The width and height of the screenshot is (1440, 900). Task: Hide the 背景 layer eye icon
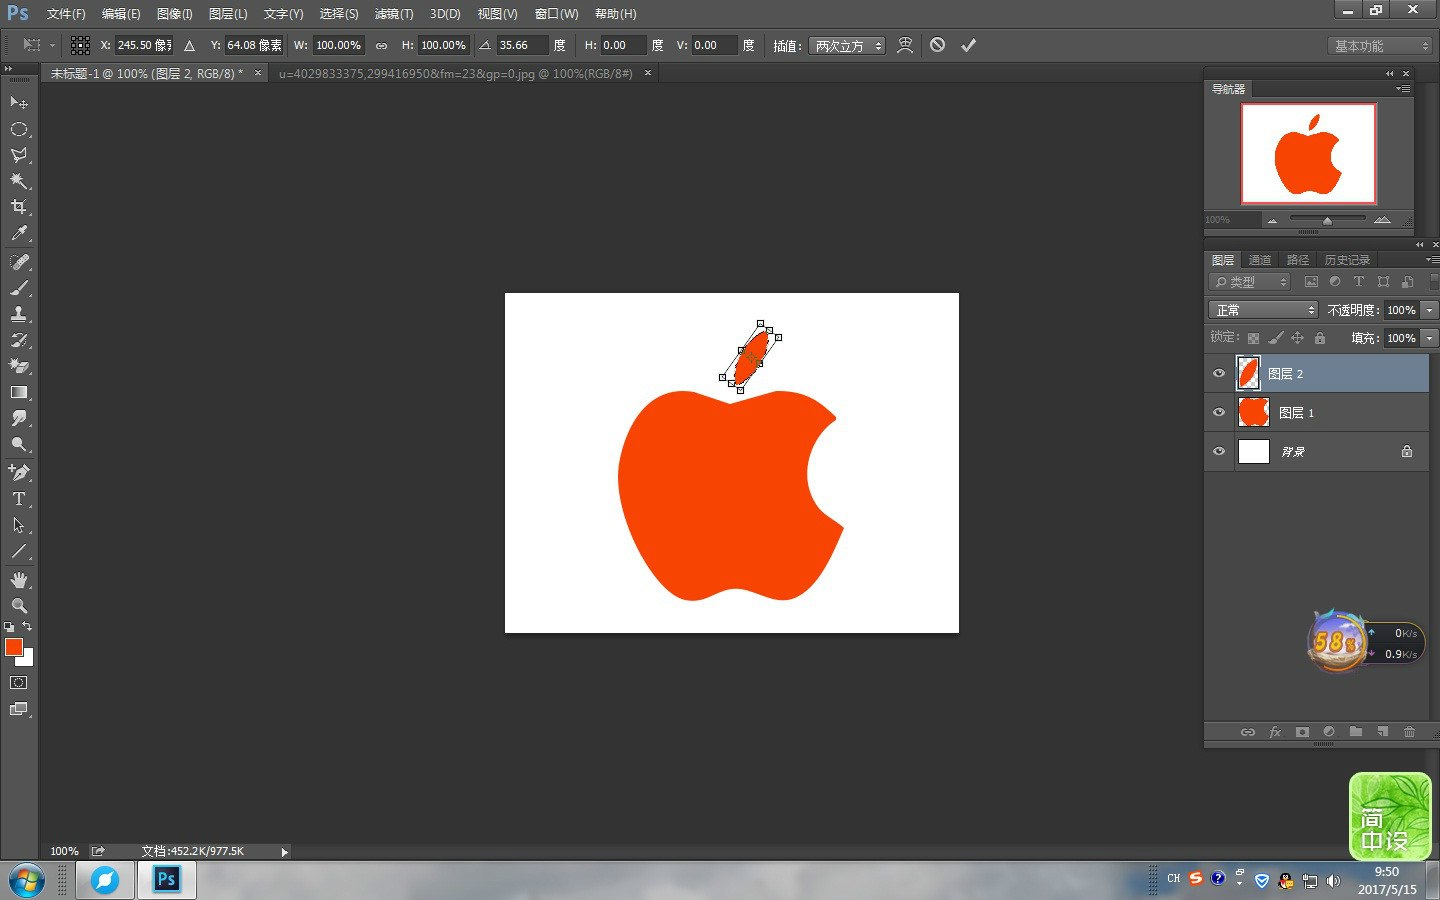[x=1219, y=451]
